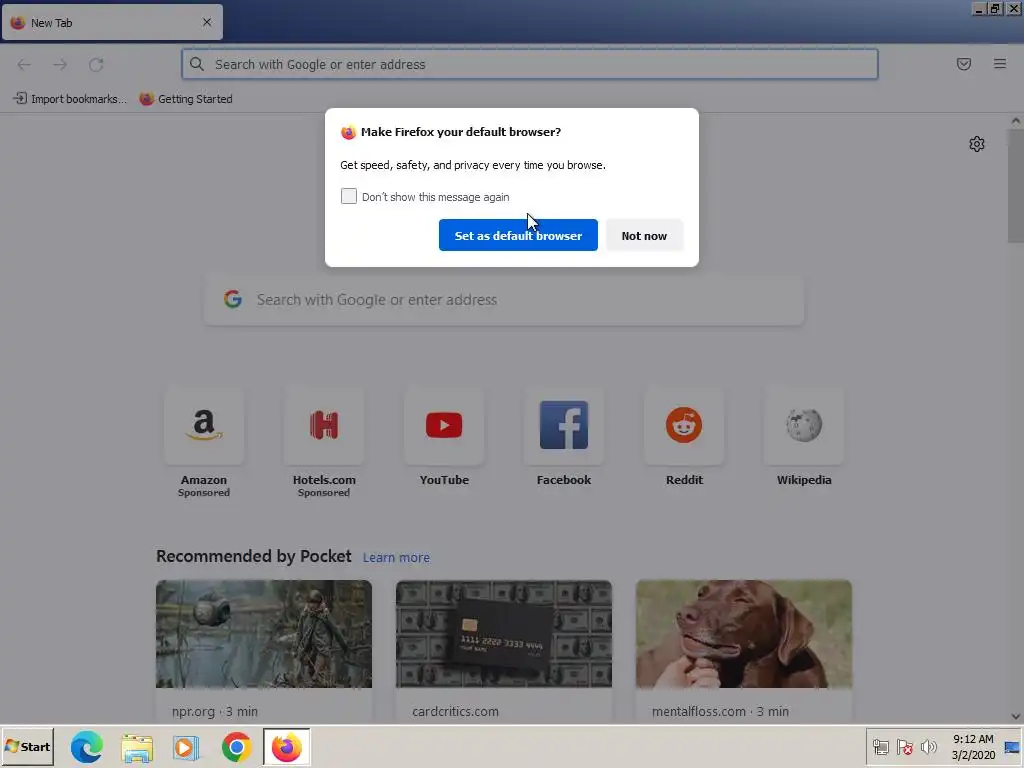This screenshot has width=1024, height=768.
Task: Click the Firefox taskbar button
Action: 287,746
